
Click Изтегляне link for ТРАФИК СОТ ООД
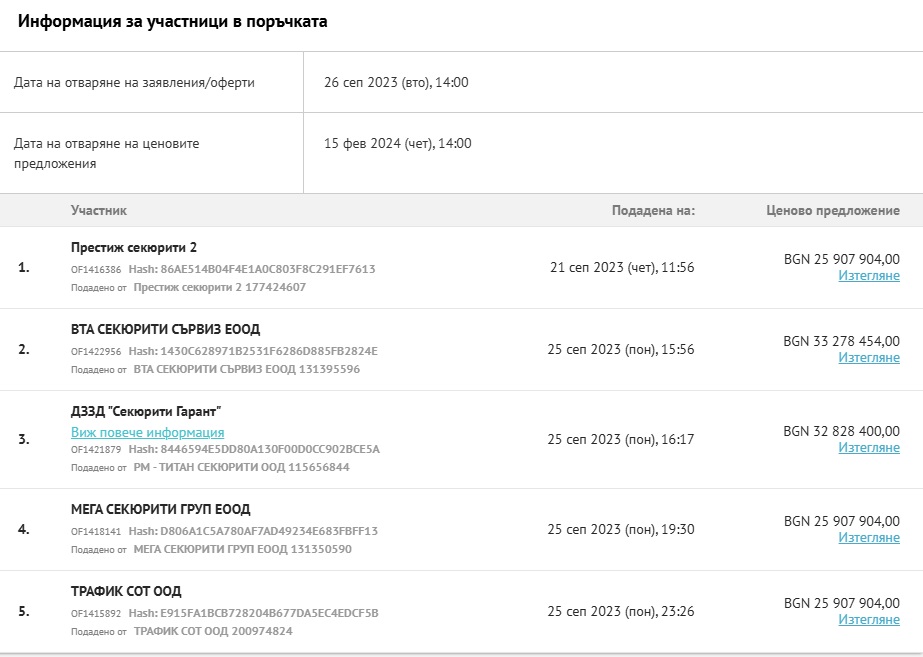point(868,620)
